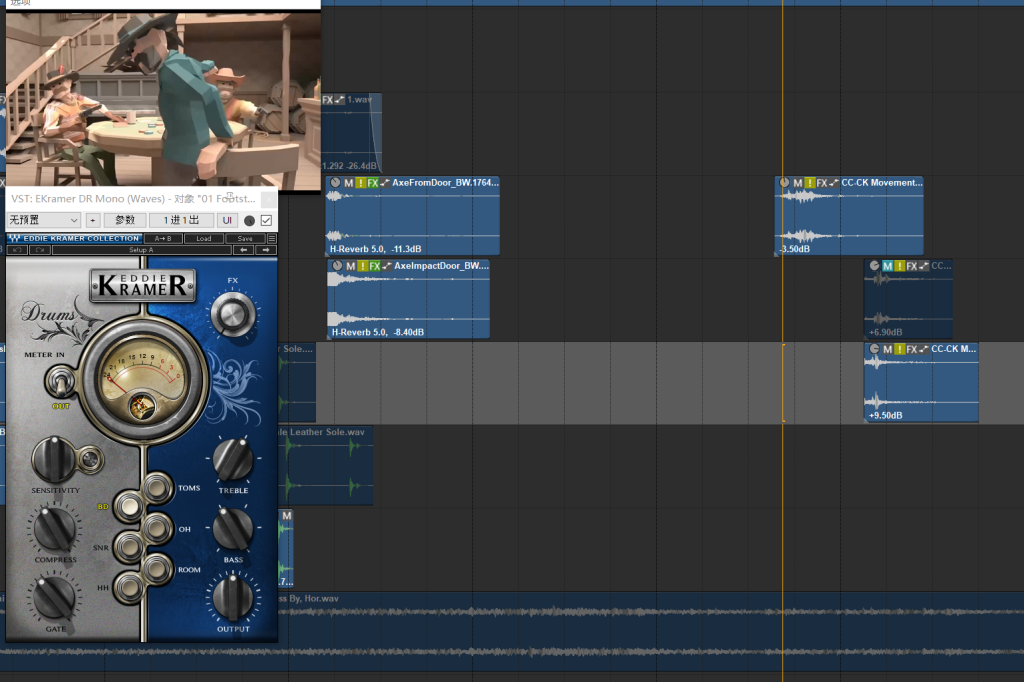Click the volume knob on AxeImpactDoor_BW item
1024x682 pixels.
pyautogui.click(x=338, y=266)
